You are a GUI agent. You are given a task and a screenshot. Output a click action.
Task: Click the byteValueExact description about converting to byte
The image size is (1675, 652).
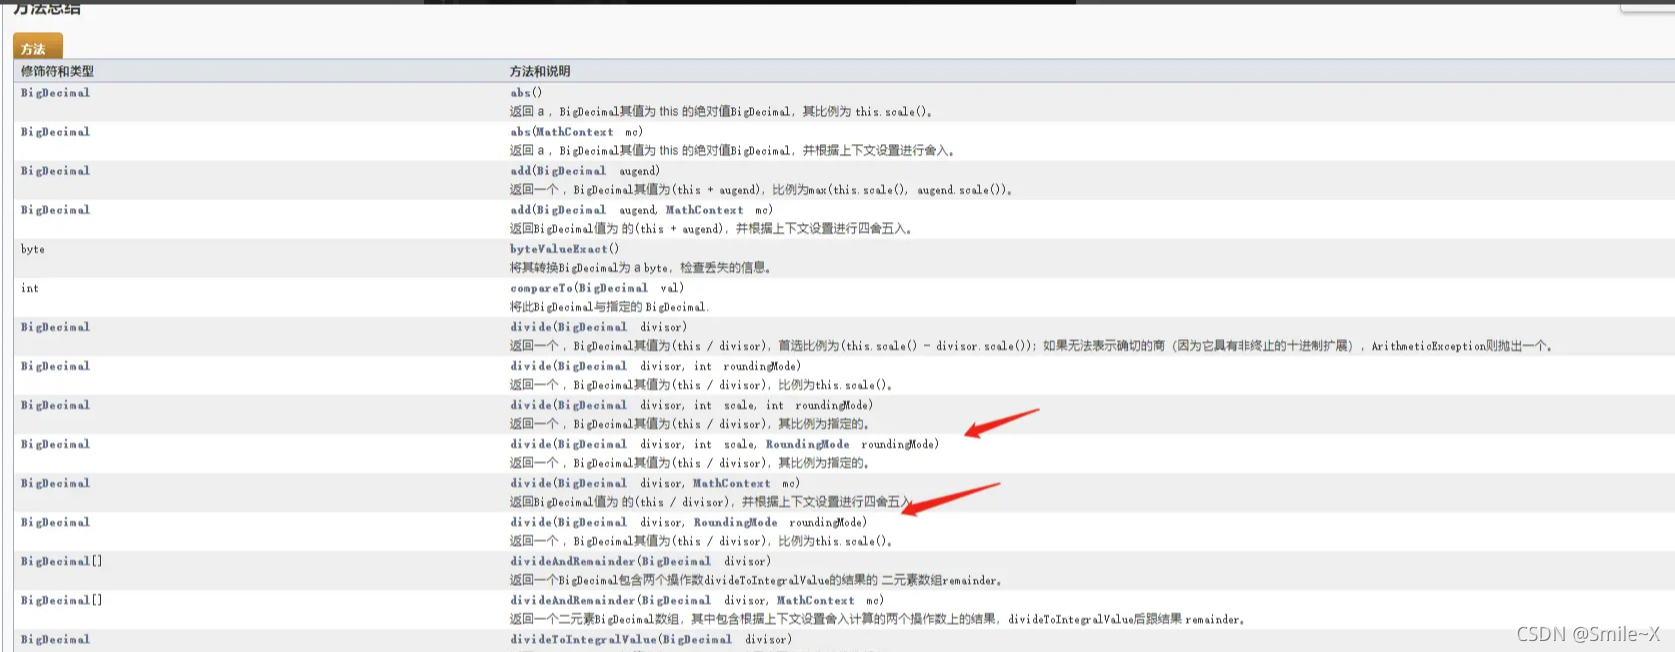[x=641, y=267]
